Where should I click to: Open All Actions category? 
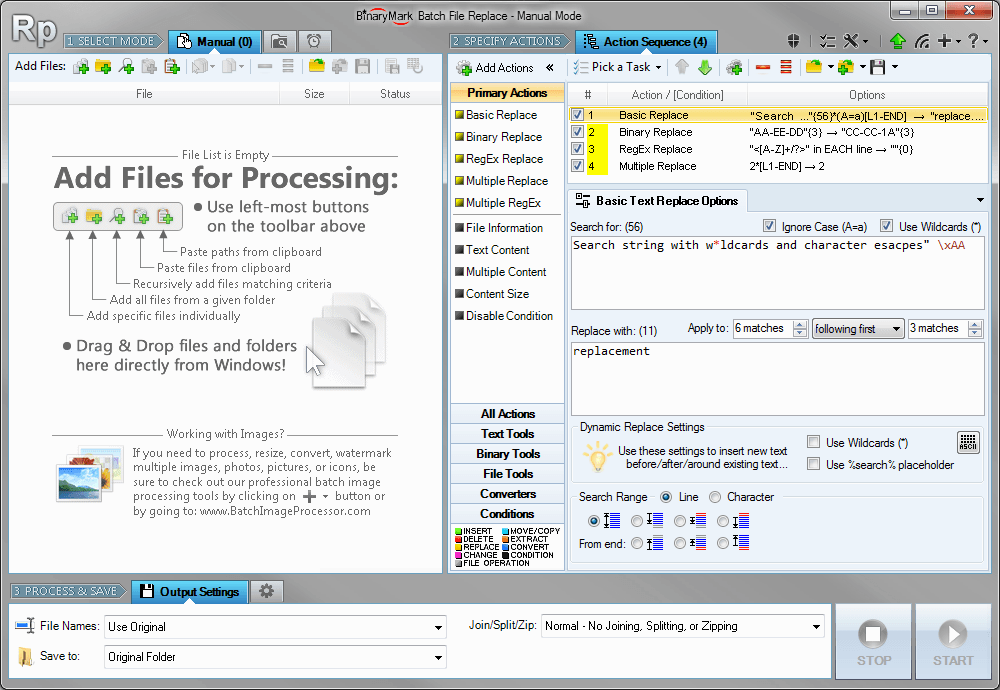[508, 414]
